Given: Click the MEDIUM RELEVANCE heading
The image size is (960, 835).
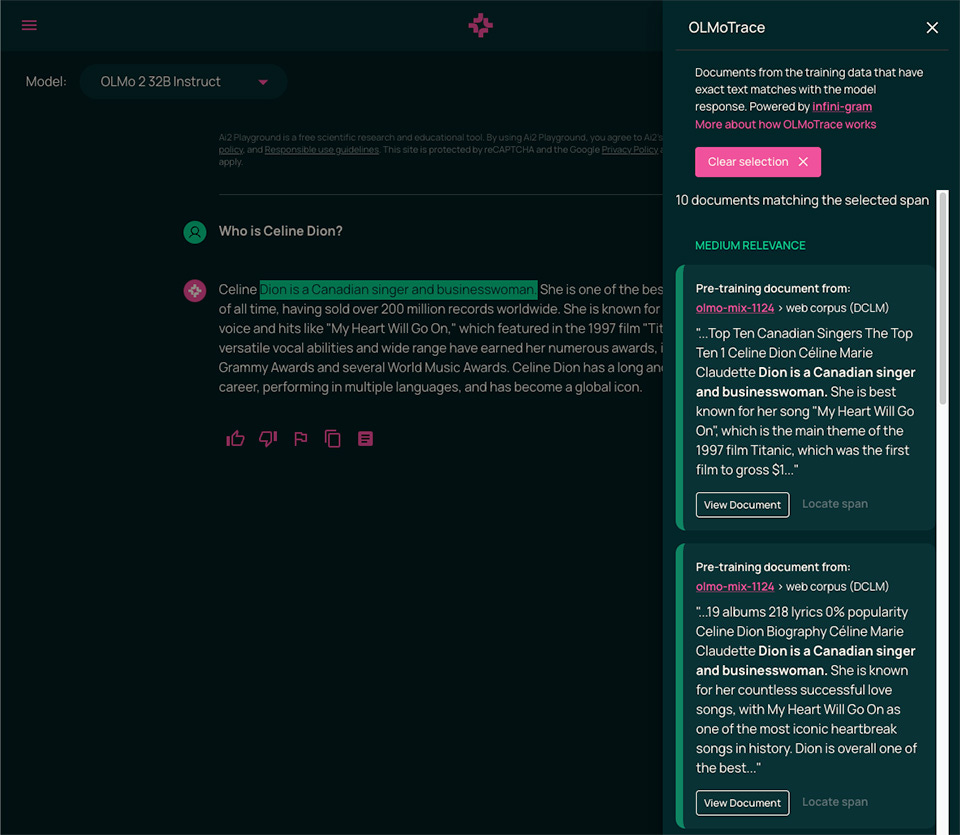Looking at the screenshot, I should click(x=750, y=245).
